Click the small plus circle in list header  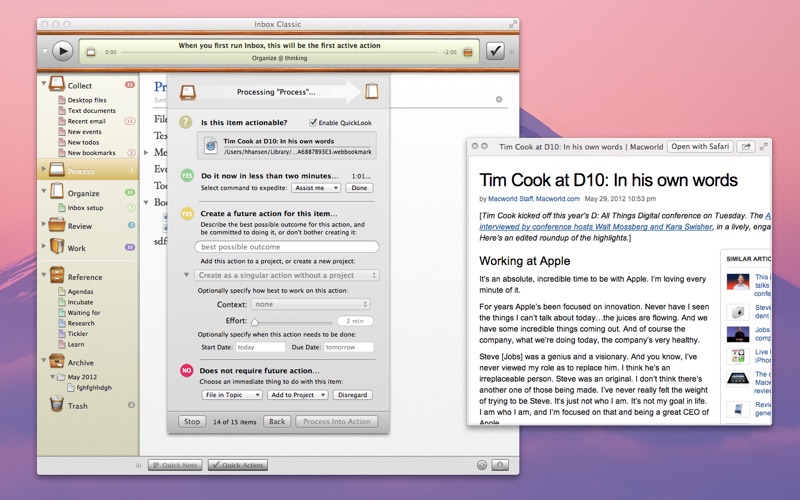[499, 99]
